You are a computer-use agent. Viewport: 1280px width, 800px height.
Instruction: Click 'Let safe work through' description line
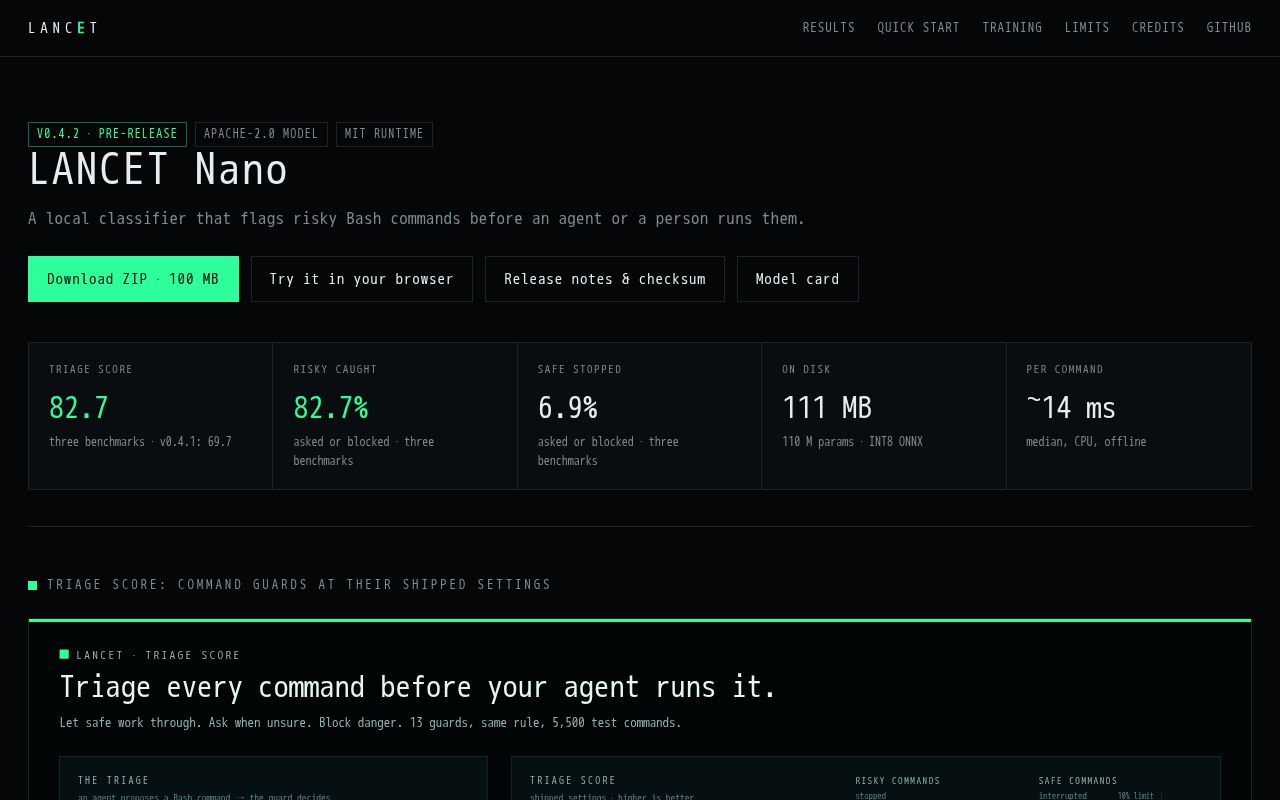click(371, 723)
